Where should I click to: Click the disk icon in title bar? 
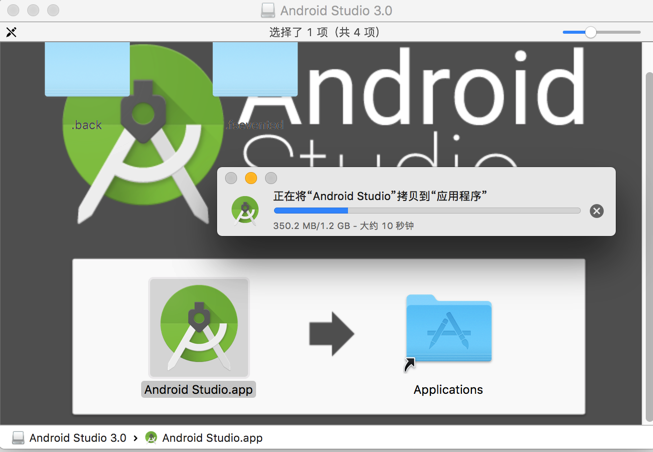pos(268,10)
